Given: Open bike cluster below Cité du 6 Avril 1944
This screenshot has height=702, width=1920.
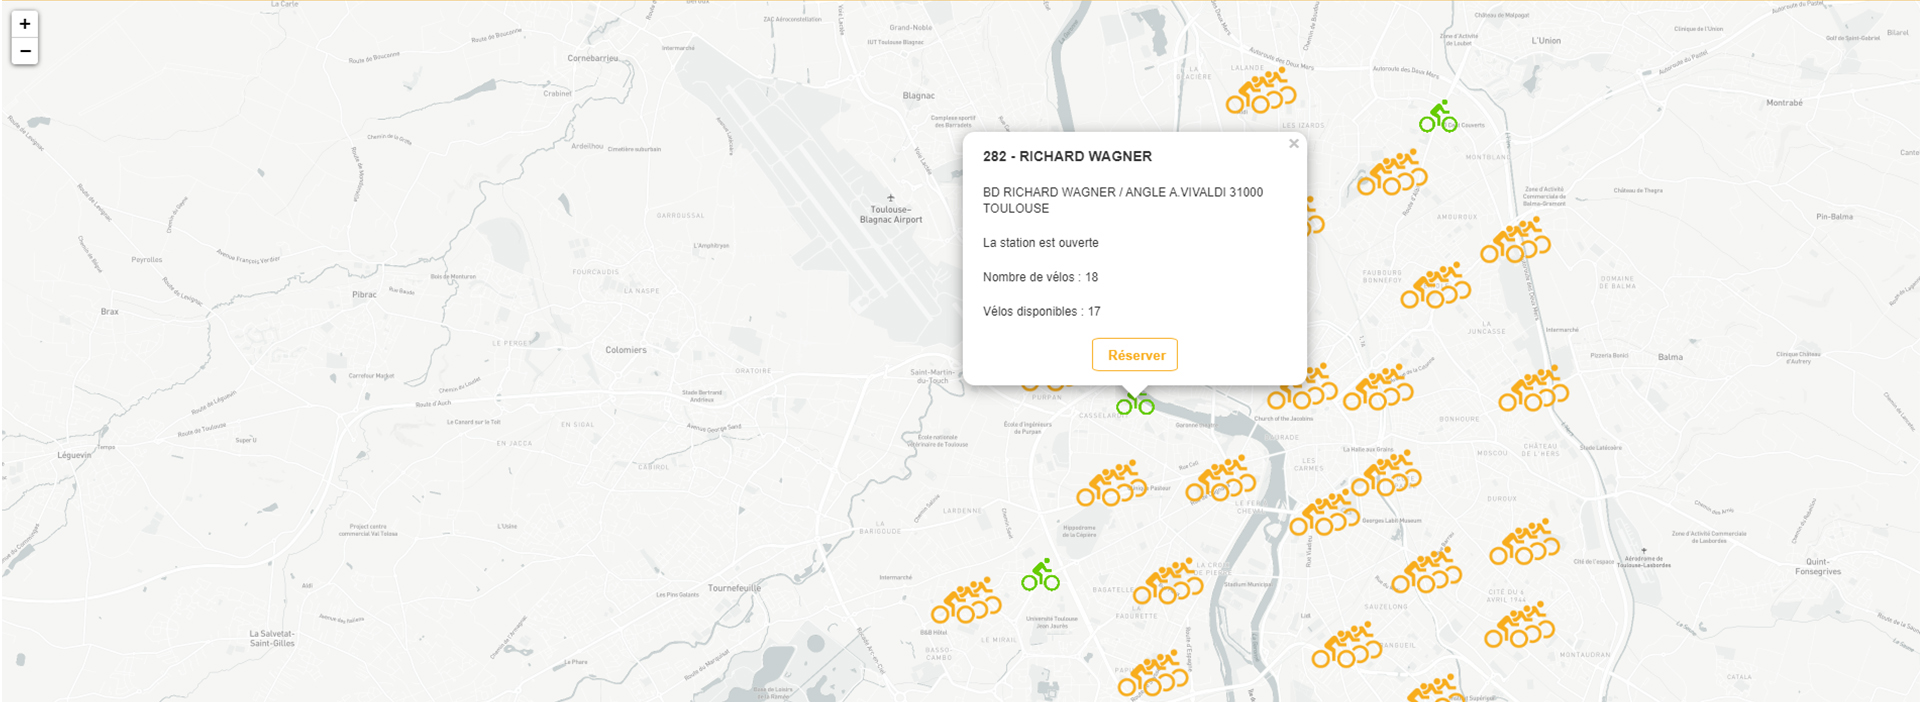Looking at the screenshot, I should point(1519,624).
